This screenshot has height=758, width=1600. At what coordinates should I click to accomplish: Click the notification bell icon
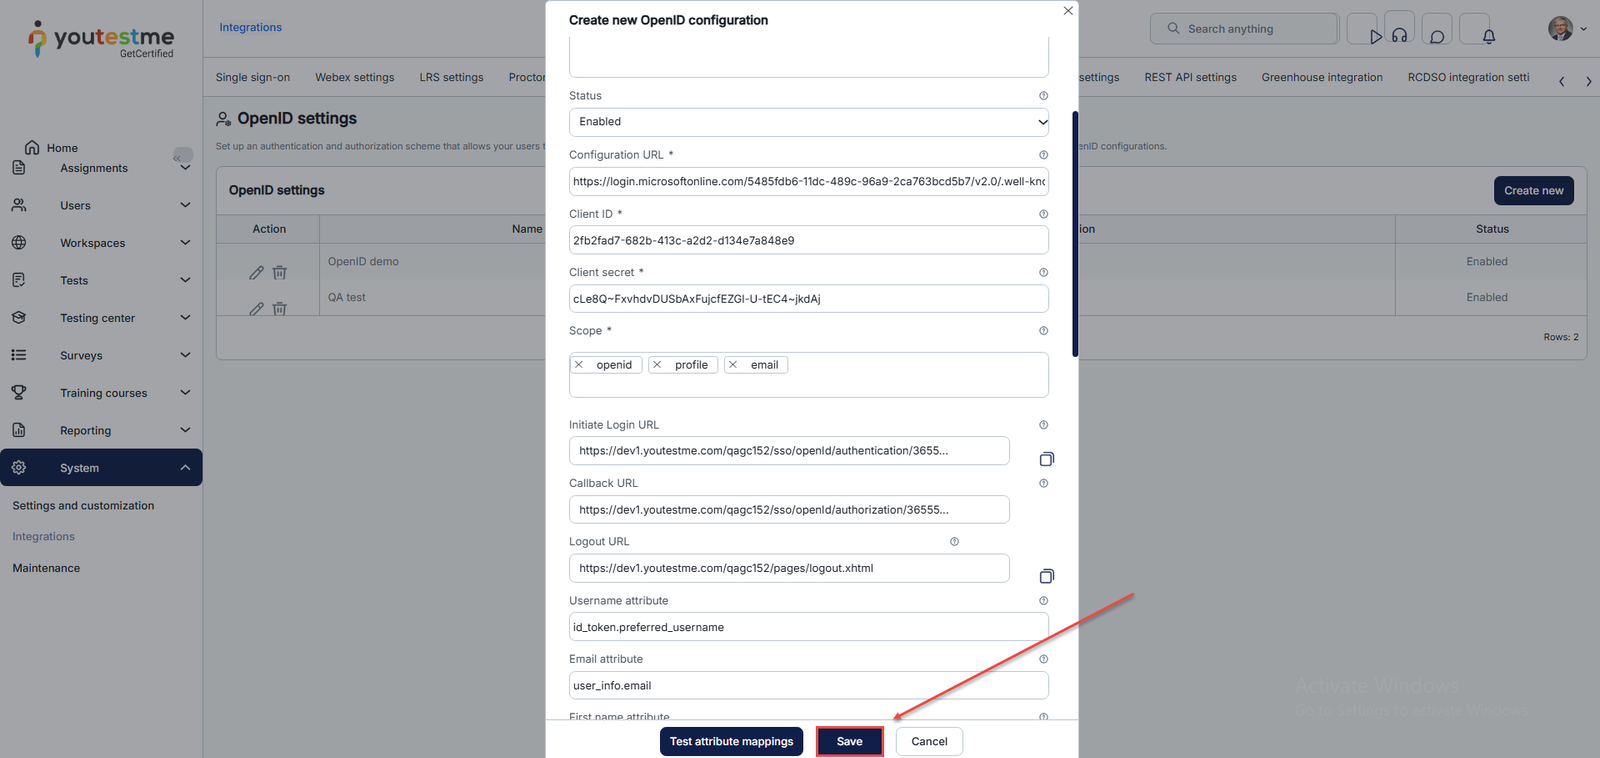pos(1488,36)
